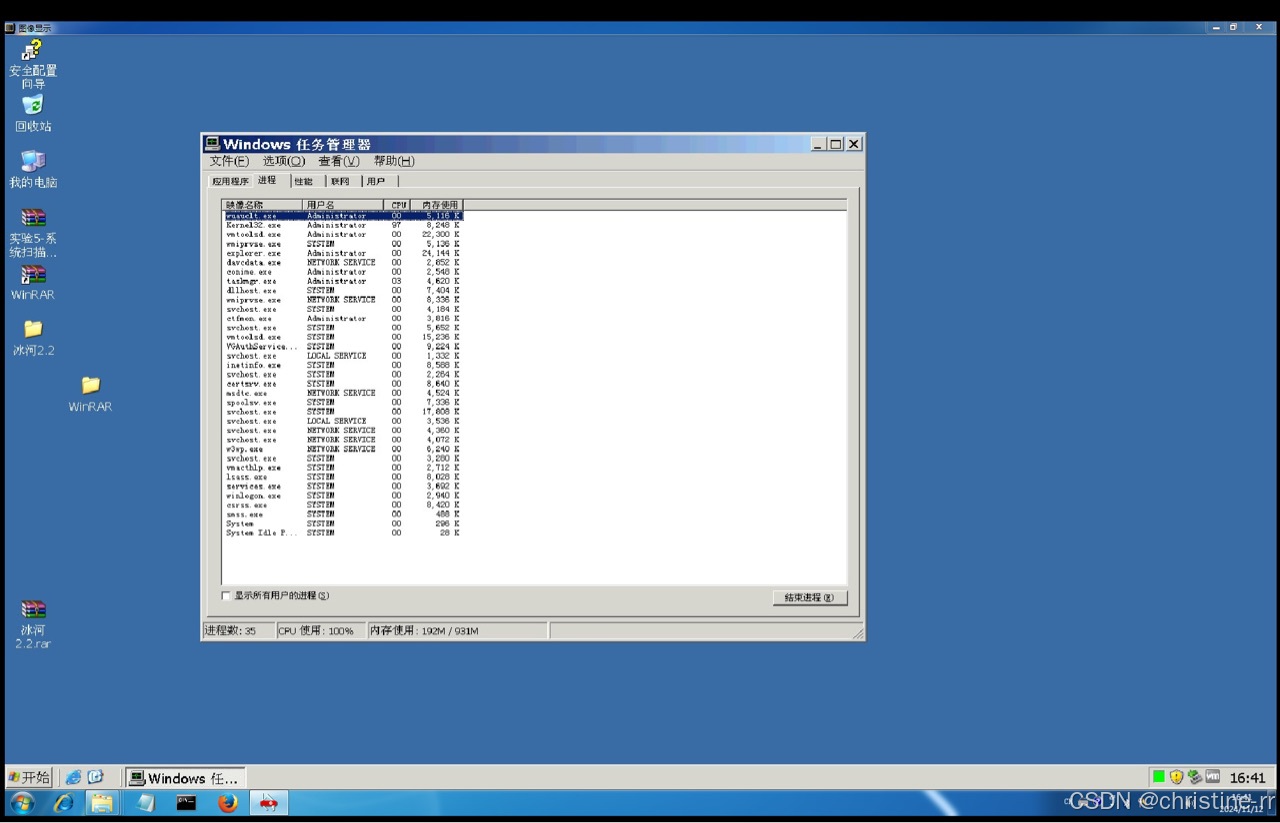Image resolution: width=1280 pixels, height=823 pixels.
Task: Open the 文件(F) menu
Action: pos(228,161)
